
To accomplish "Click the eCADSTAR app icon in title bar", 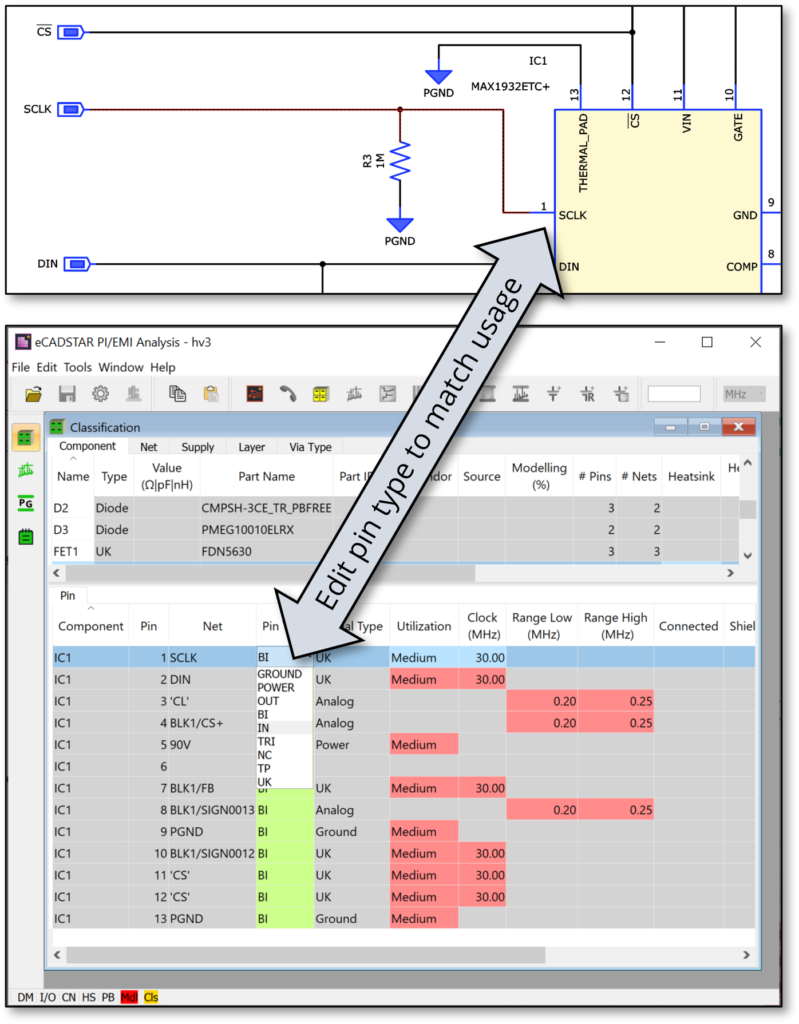I will (23, 342).
